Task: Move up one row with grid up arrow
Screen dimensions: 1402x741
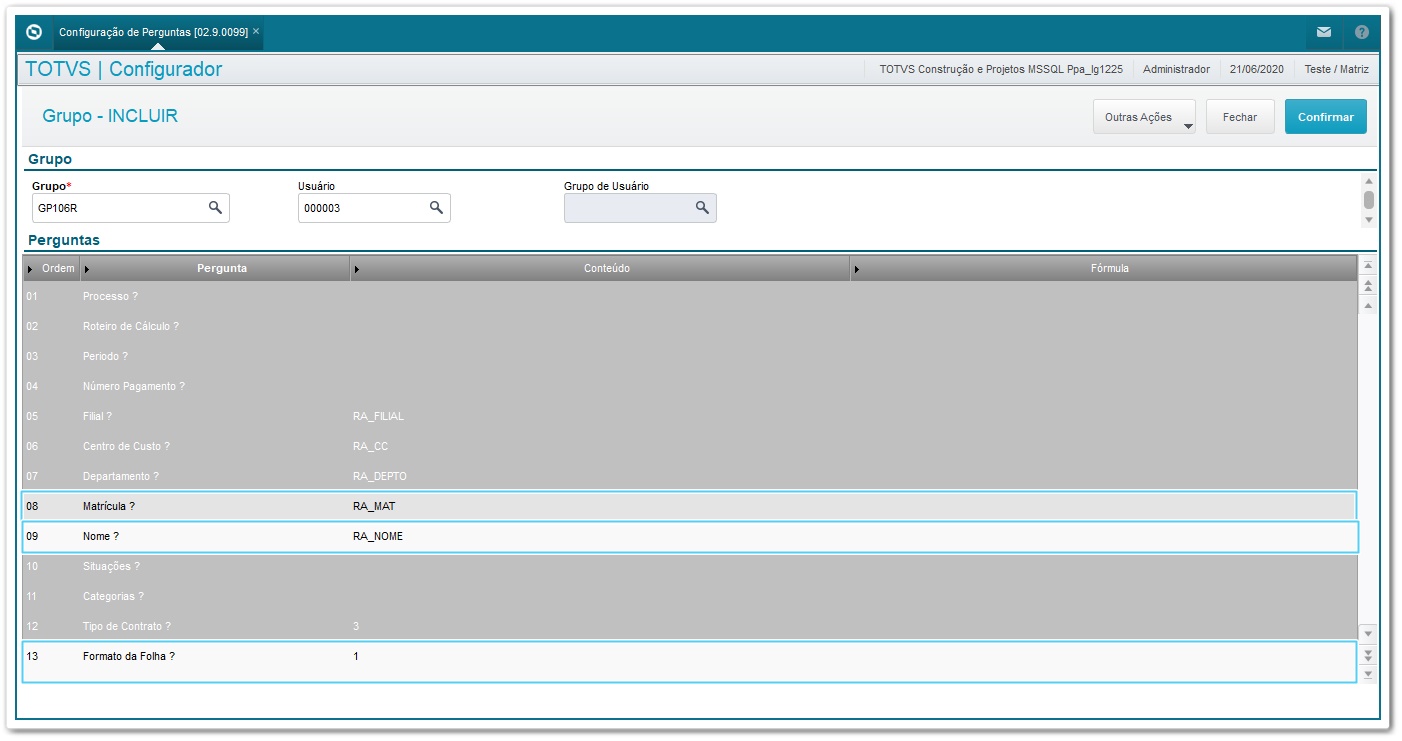Action: click(1369, 304)
